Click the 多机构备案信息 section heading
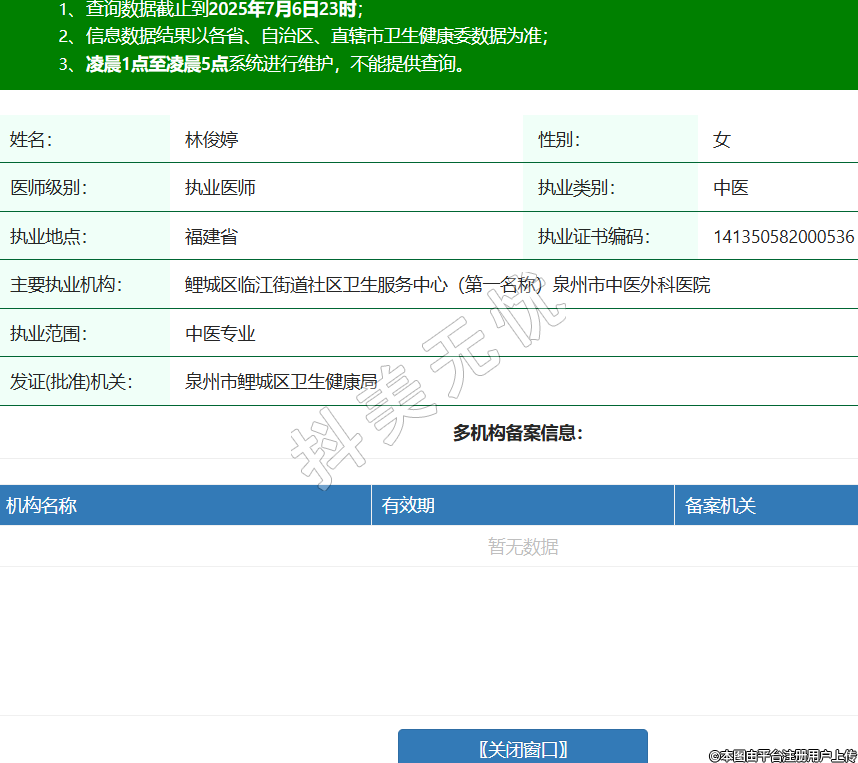 click(517, 433)
